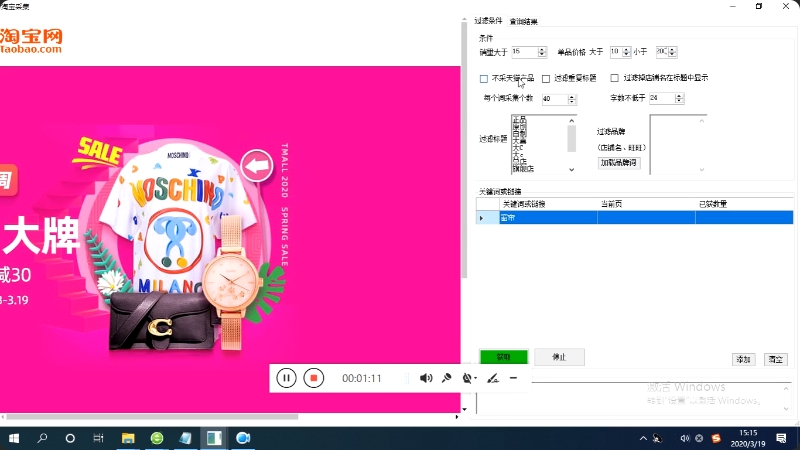Screen dimensions: 800x450
Task: Open Task View on the taskbar
Action: (x=98, y=438)
